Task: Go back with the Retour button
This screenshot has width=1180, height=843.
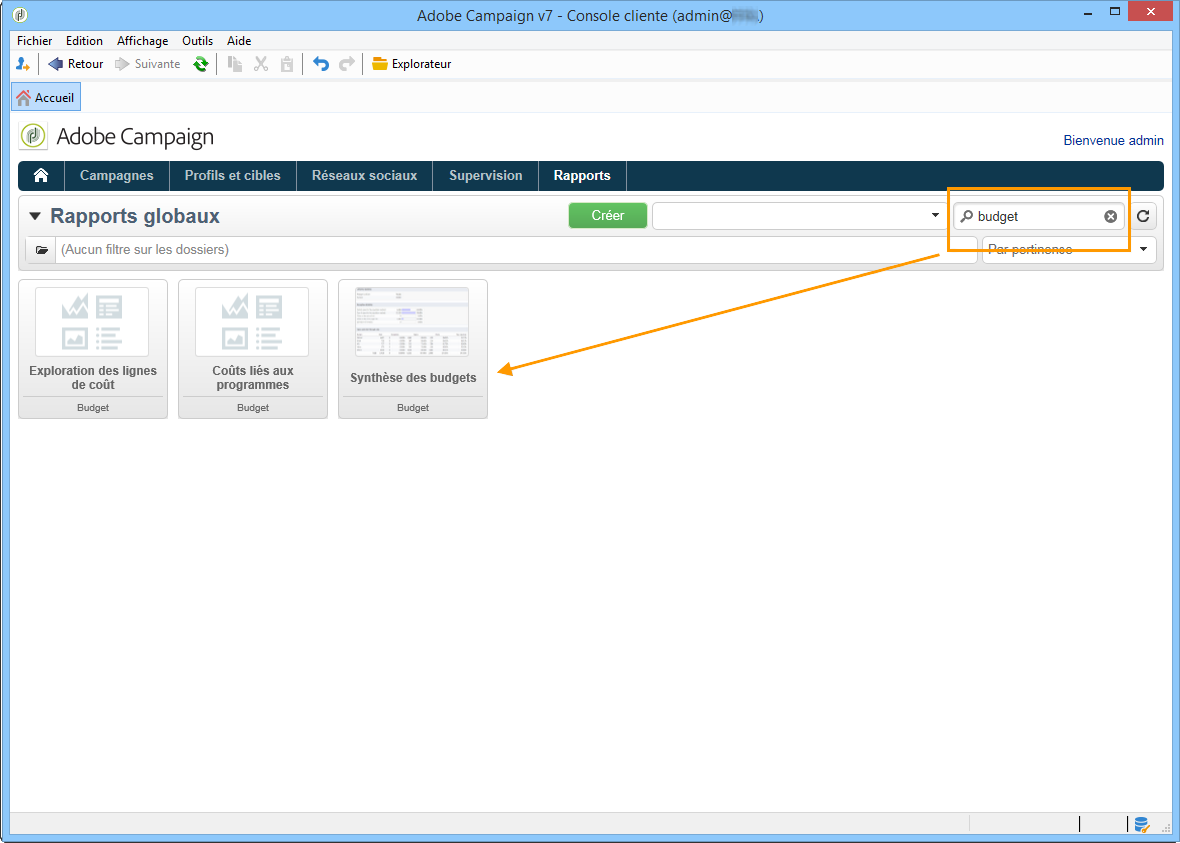Action: [x=75, y=64]
